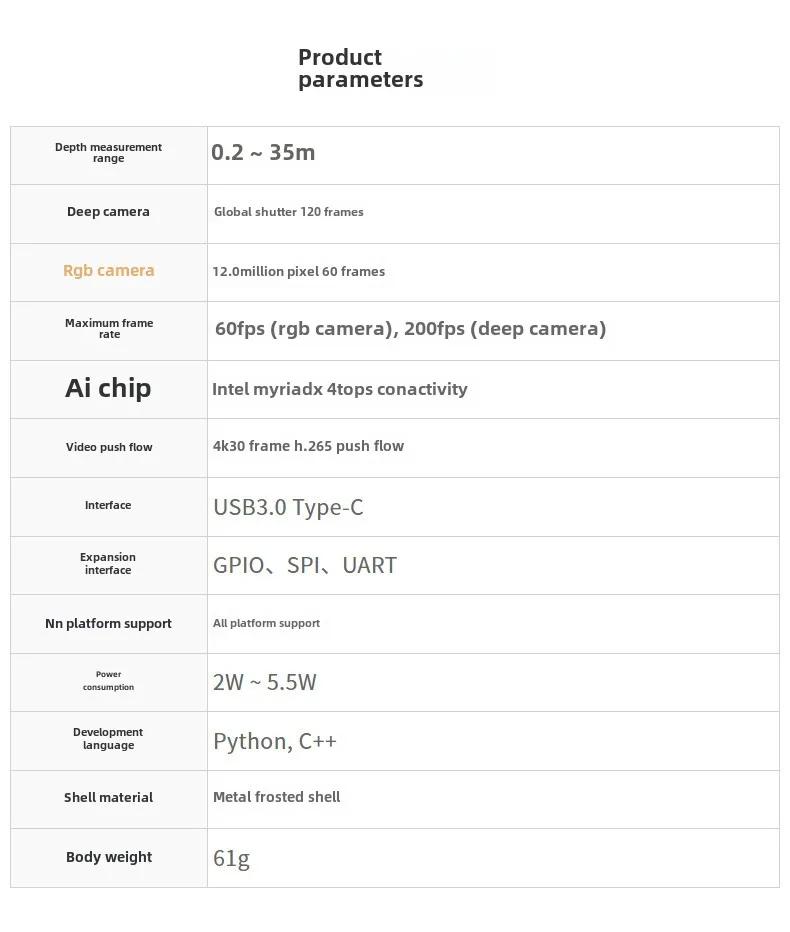Select "Global shutter 120 frames" text
Image resolution: width=790 pixels, height=932 pixels.
coord(288,212)
